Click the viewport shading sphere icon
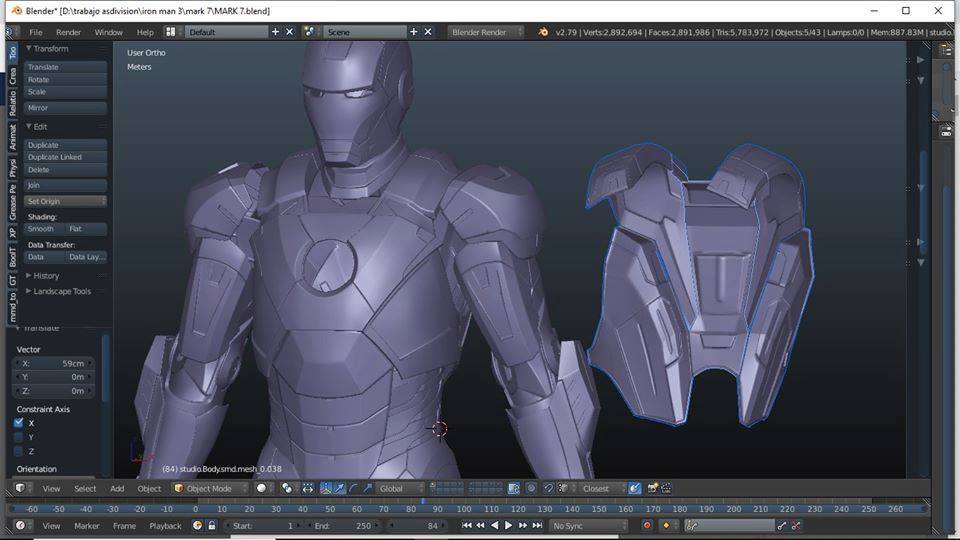 tap(262, 488)
